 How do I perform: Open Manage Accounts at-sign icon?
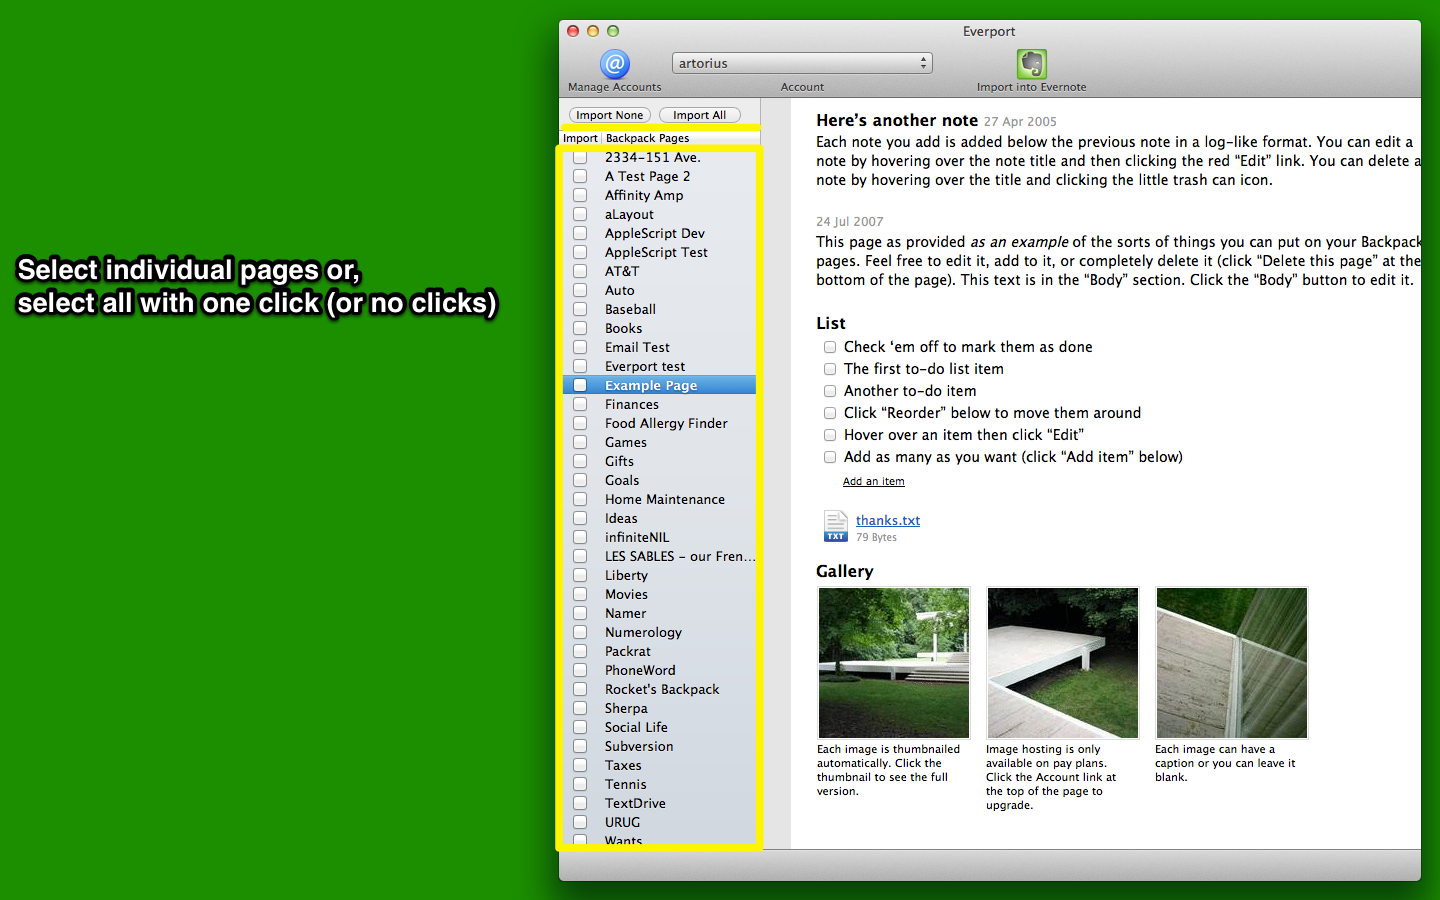(615, 64)
